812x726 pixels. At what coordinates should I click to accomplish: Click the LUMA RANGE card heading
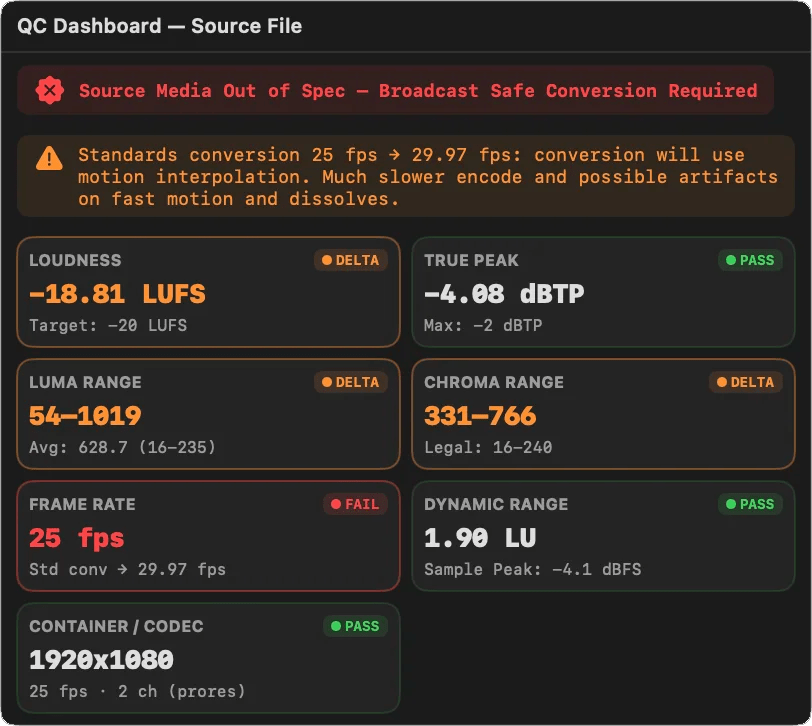click(x=85, y=382)
